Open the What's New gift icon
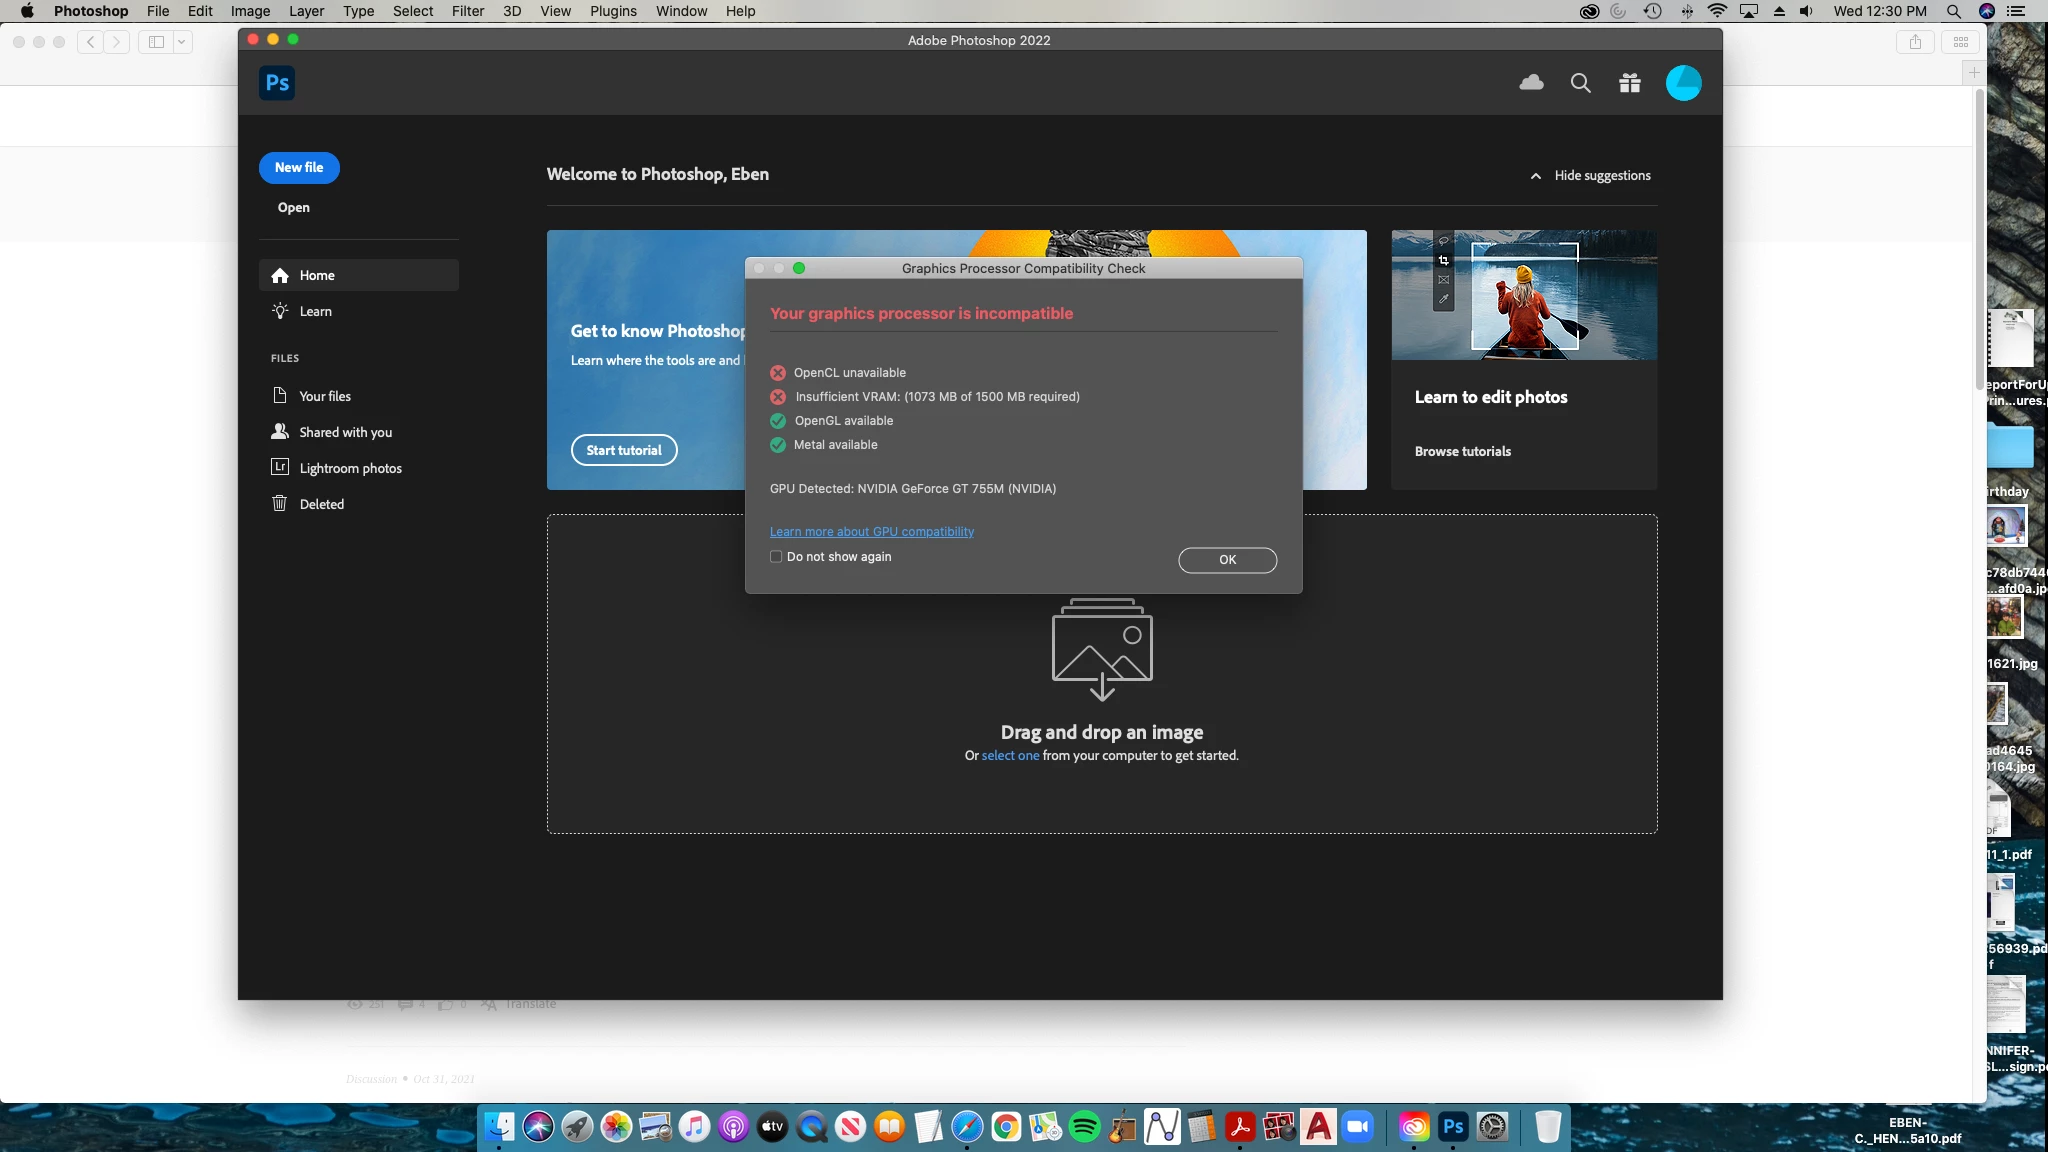2048x1152 pixels. click(x=1629, y=83)
